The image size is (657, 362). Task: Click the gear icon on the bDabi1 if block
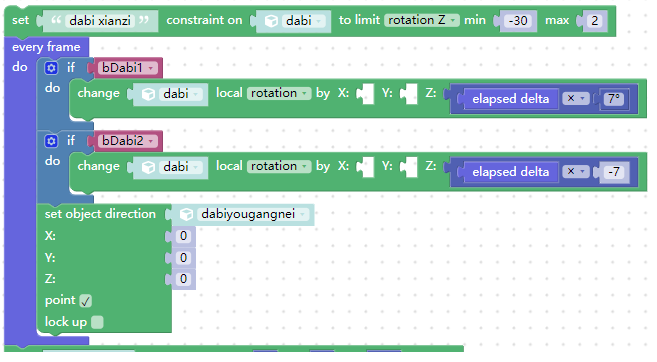pyautogui.click(x=51, y=67)
